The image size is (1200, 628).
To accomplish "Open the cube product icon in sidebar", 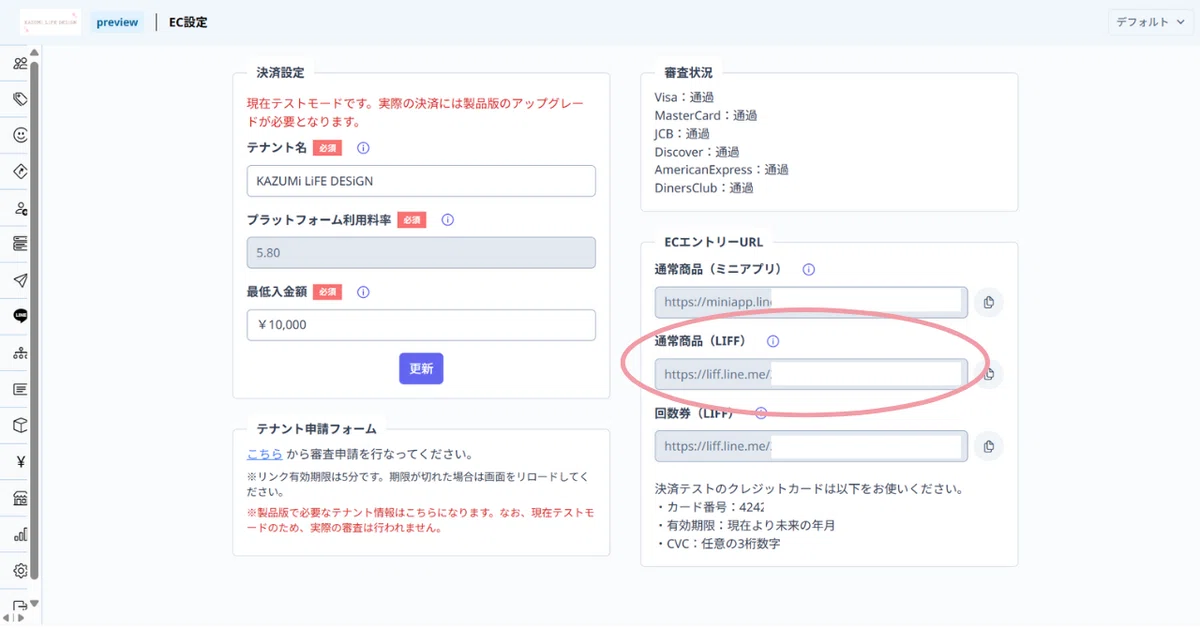I will (20, 425).
